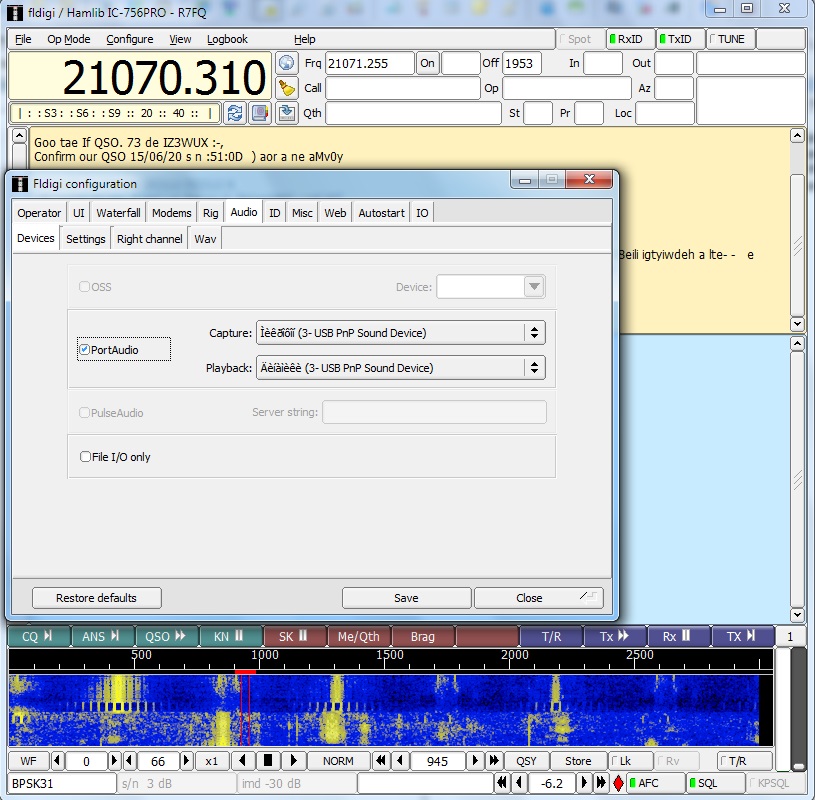Switch to the Waterfall configuration tab
815x800 pixels.
[x=118, y=213]
